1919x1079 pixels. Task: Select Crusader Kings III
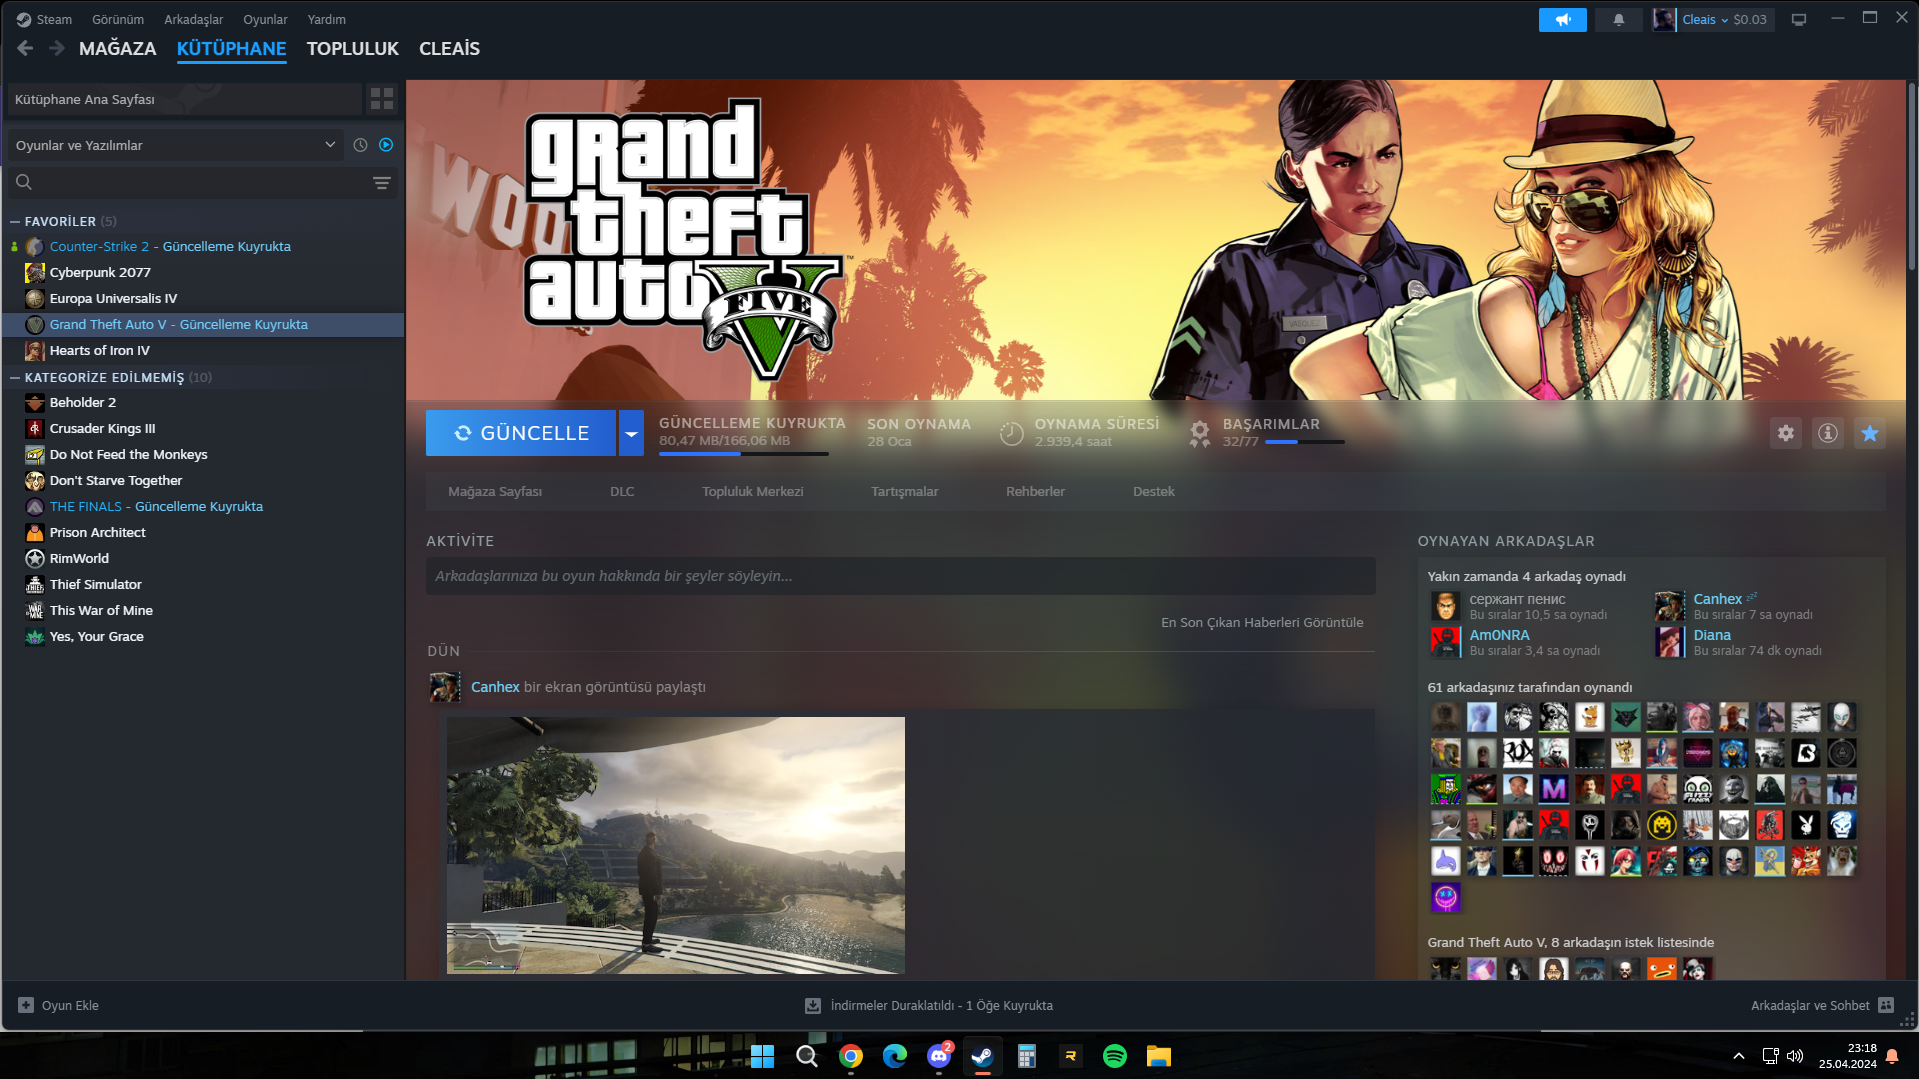[x=203, y=428]
